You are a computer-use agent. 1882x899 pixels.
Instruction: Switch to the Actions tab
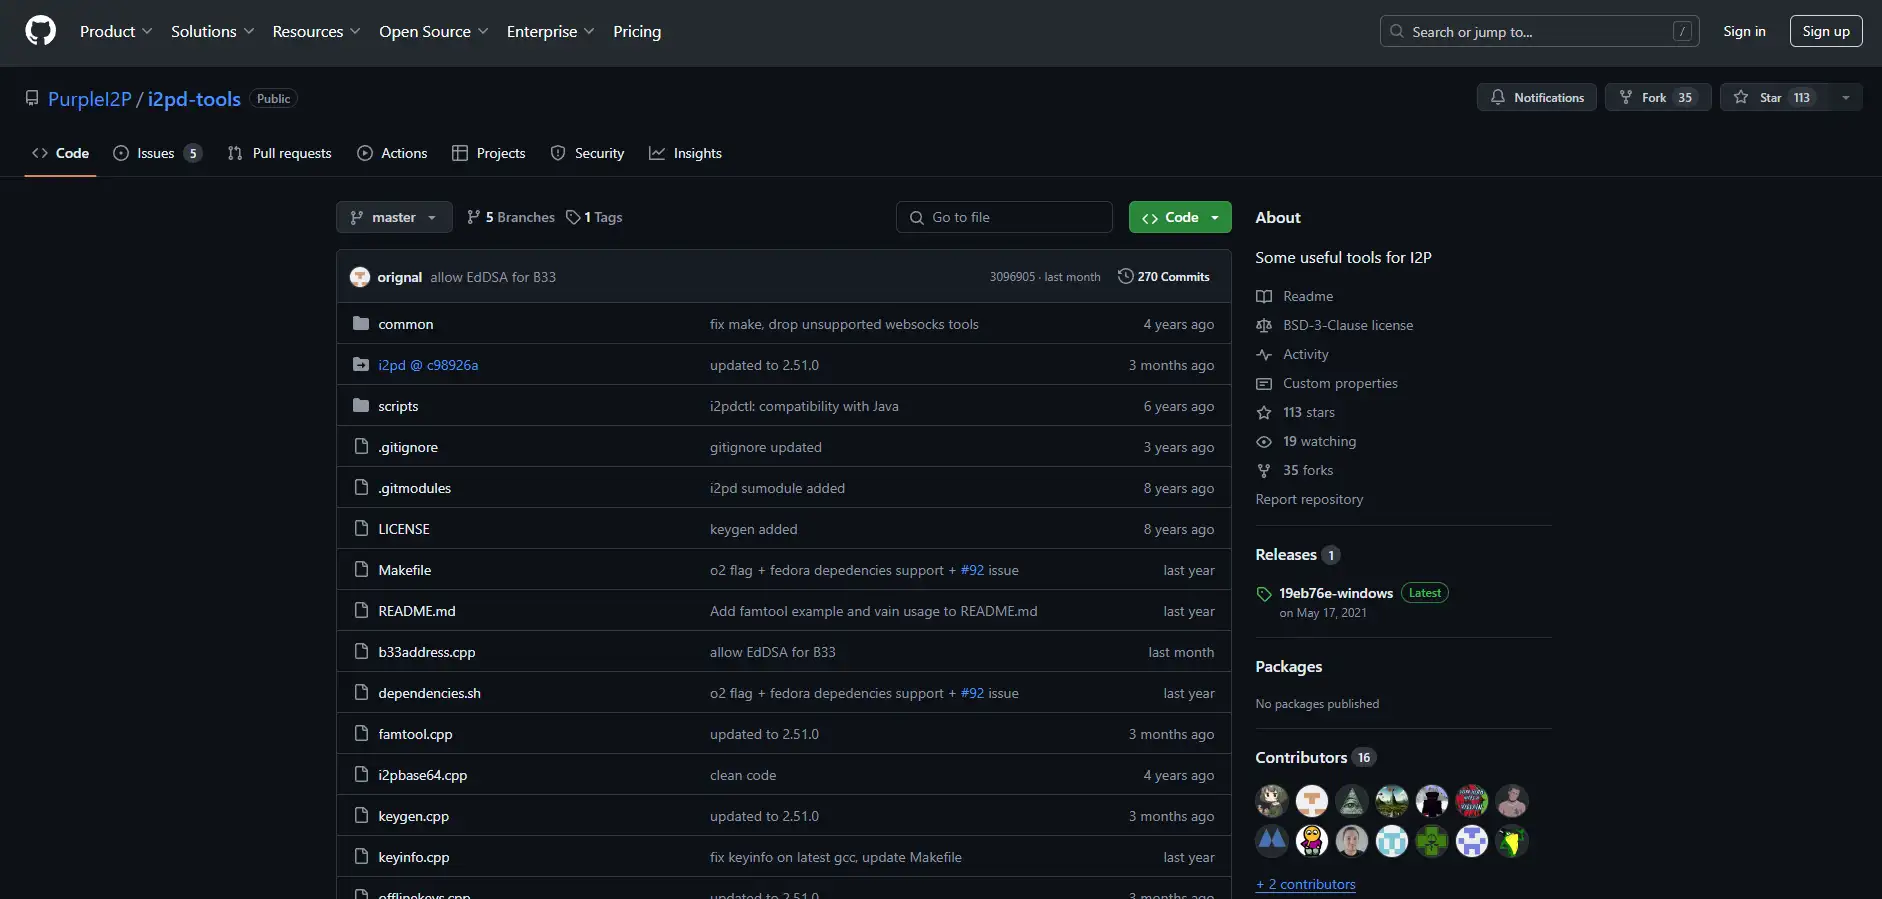tap(392, 153)
